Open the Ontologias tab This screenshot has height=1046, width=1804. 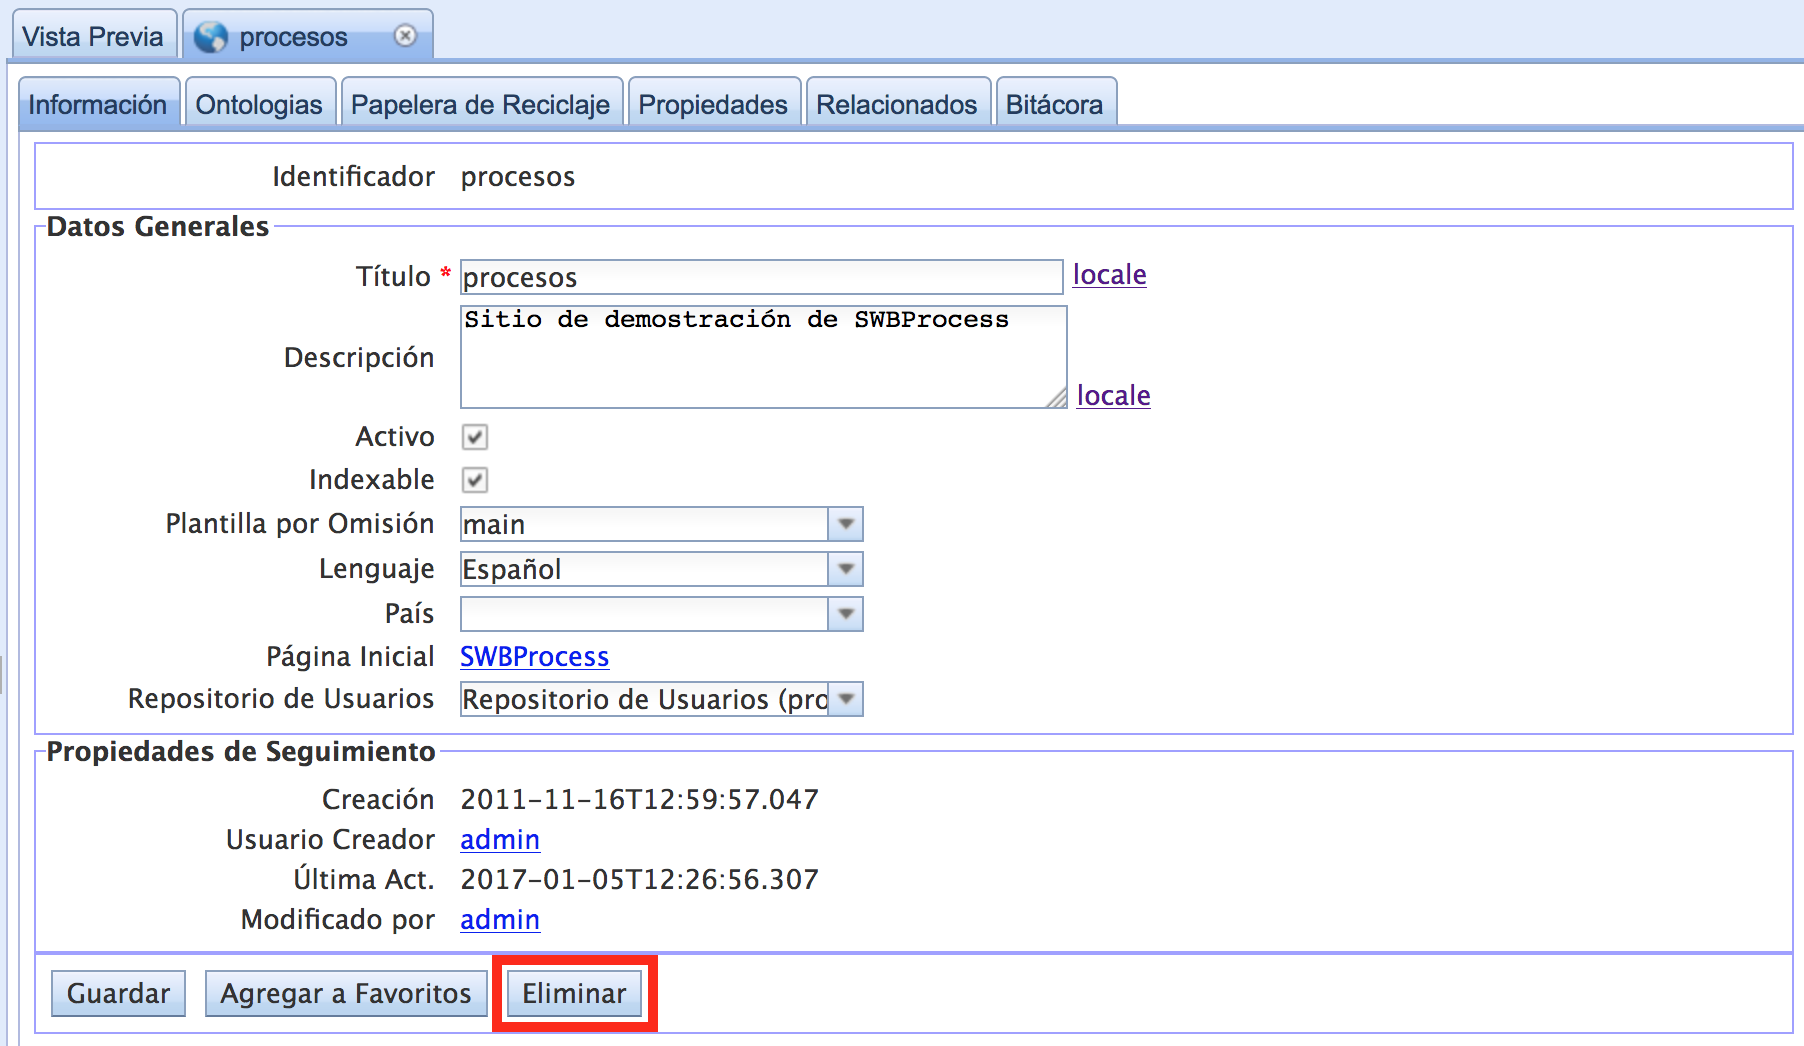259,104
